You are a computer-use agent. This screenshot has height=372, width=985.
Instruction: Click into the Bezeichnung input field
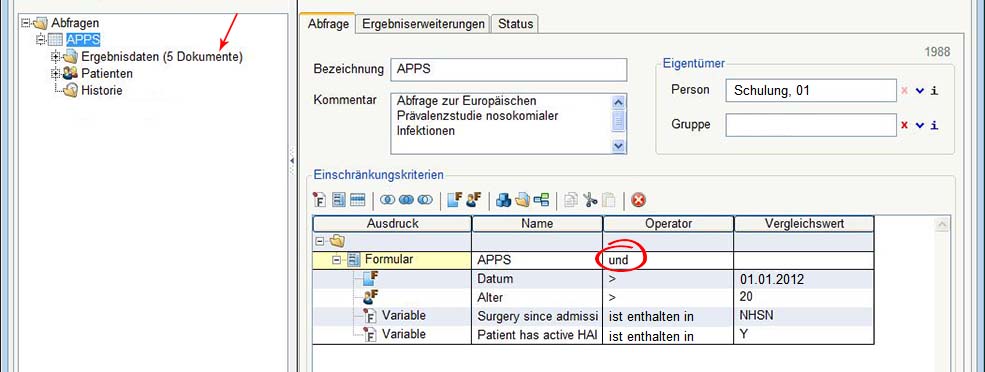coord(509,70)
